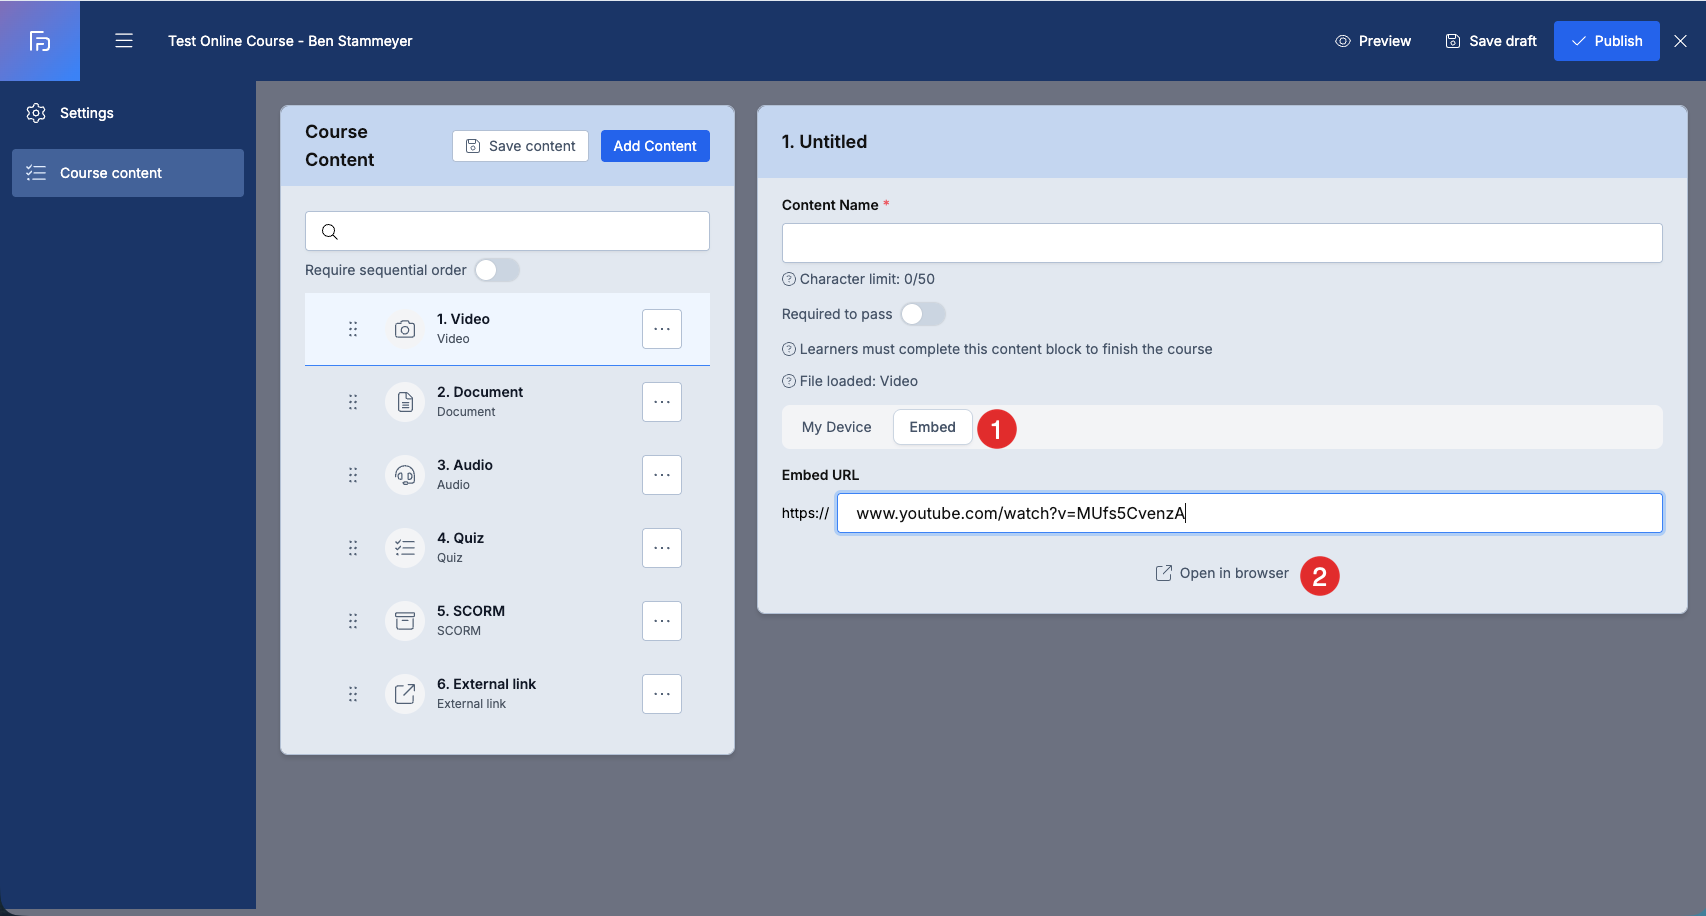Click the help icon beside Learners must complete

pos(789,349)
